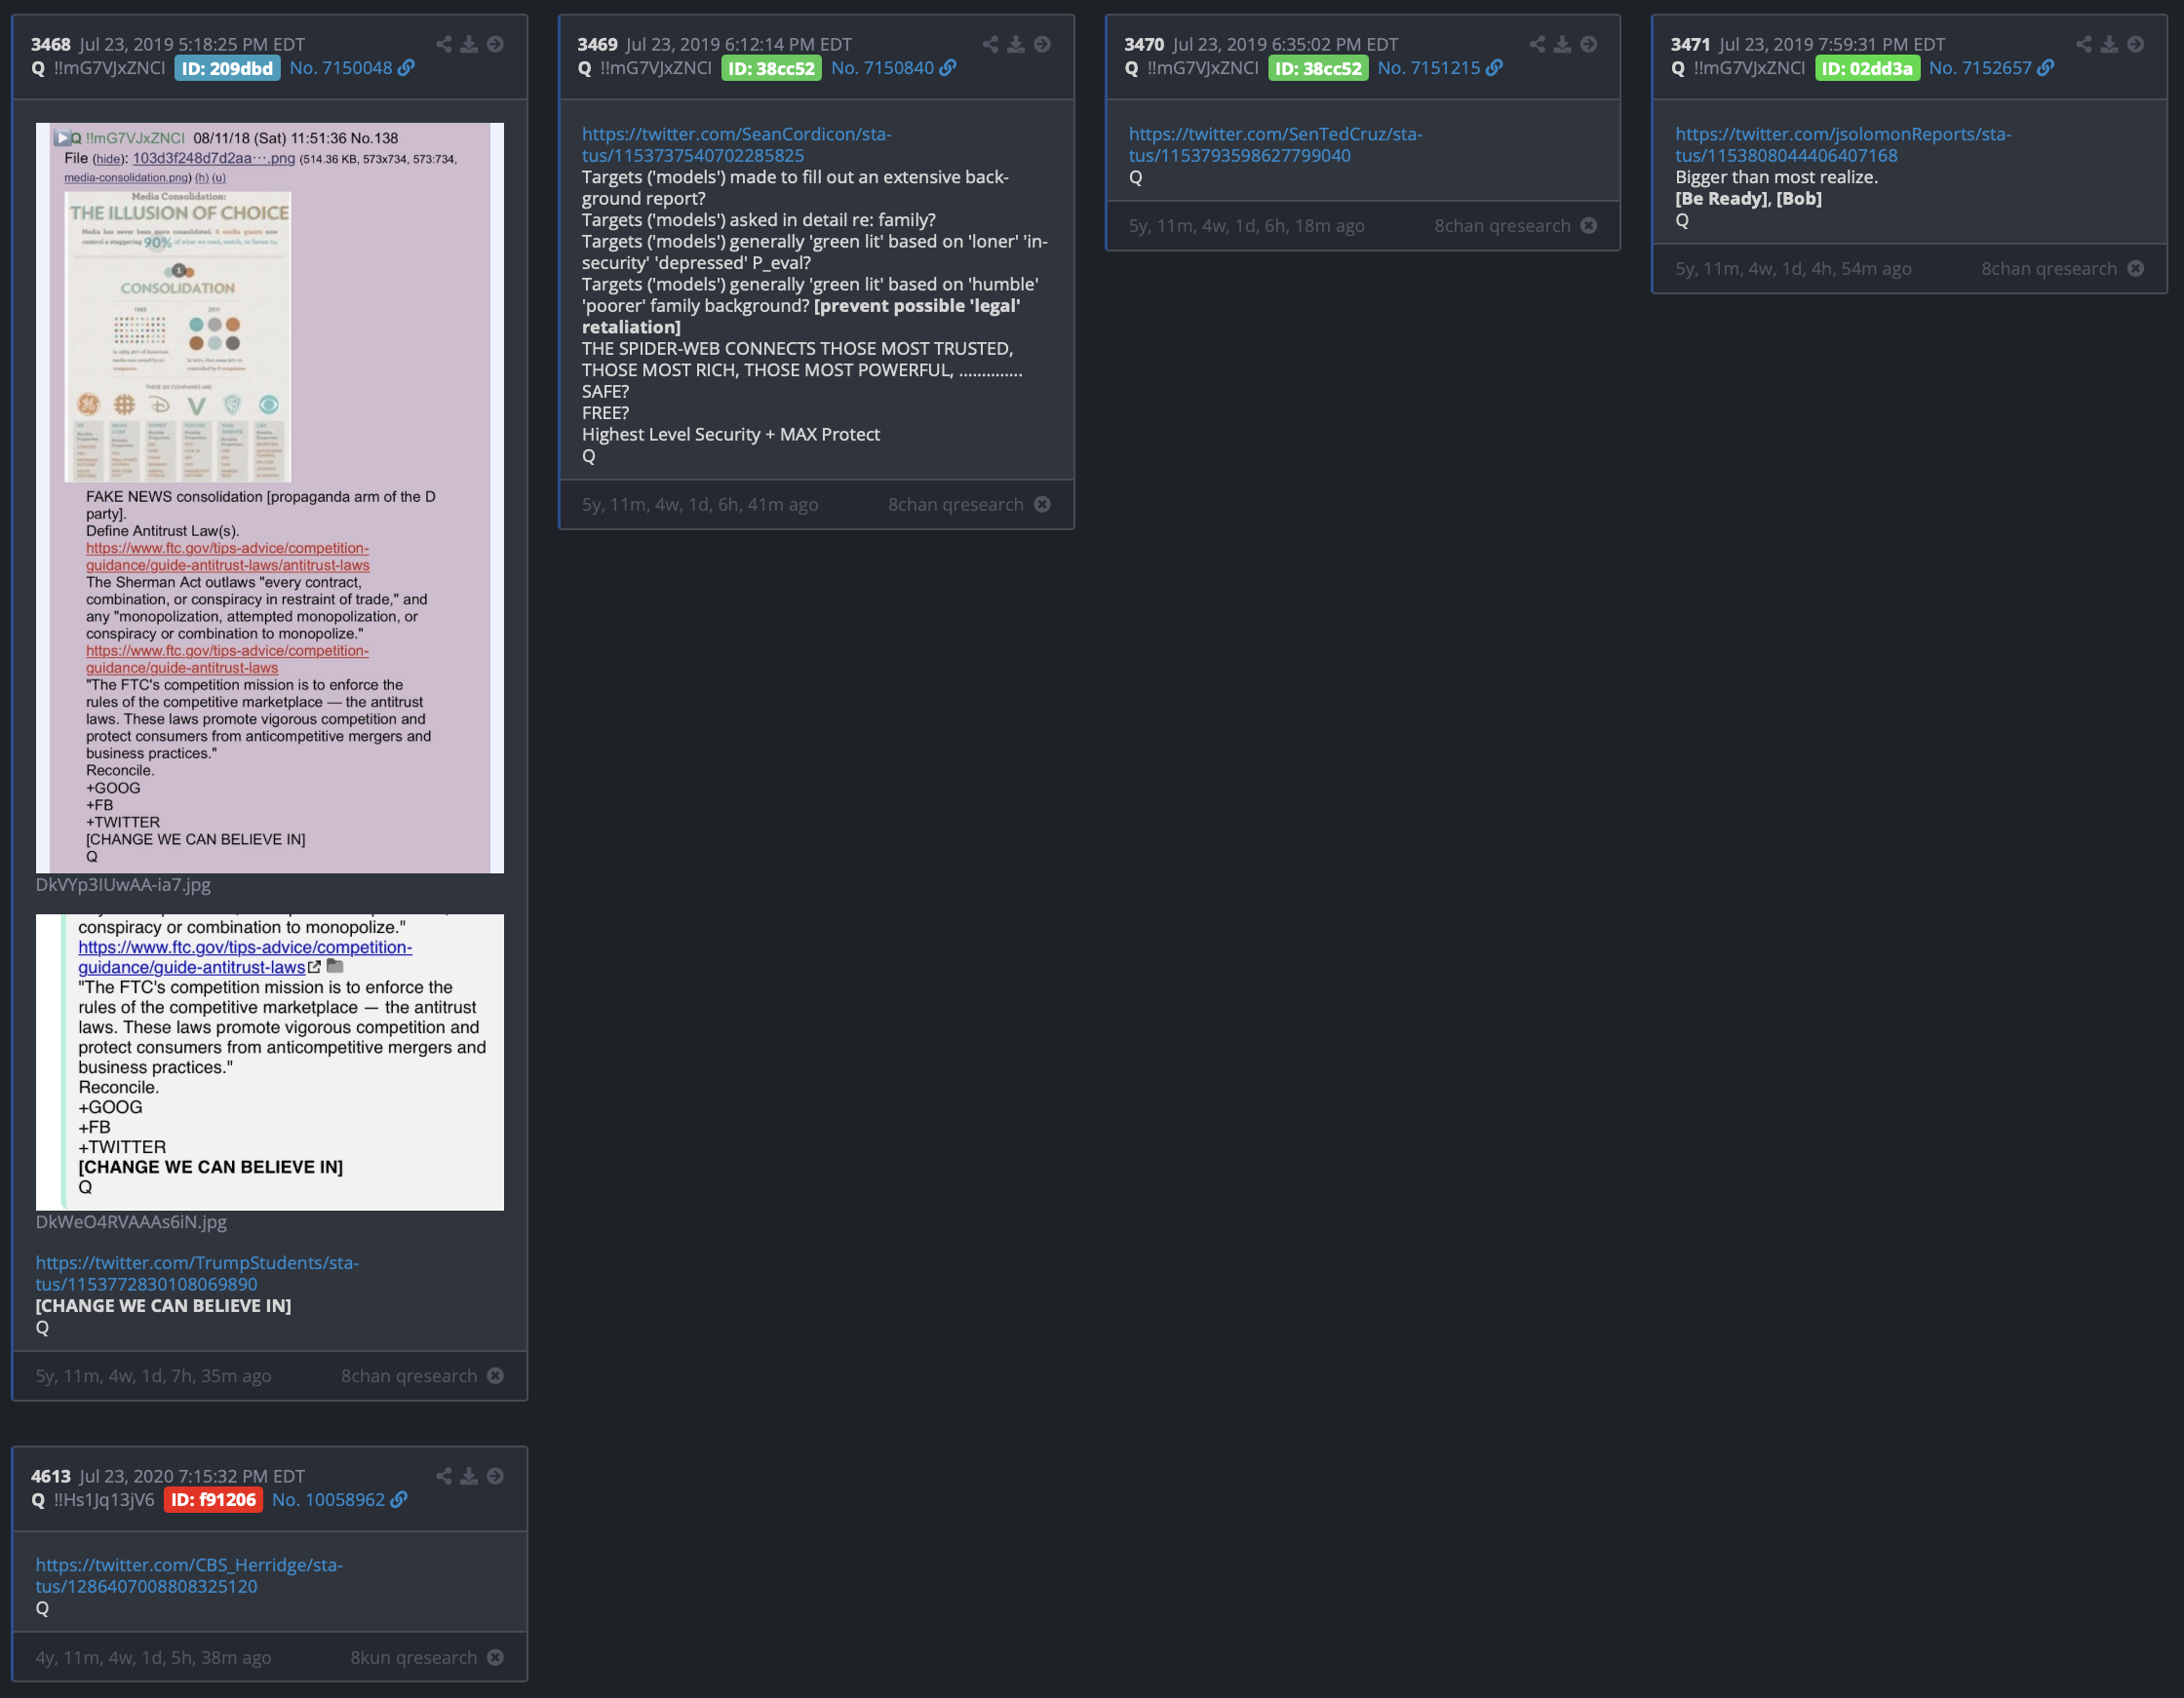The height and width of the screenshot is (1698, 2184).
Task: Filter by ID: 209dbd badge
Action: coord(227,68)
